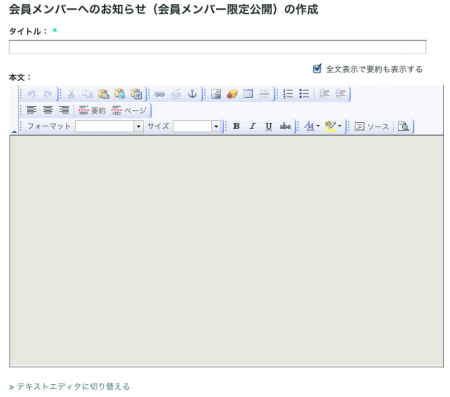Click the Paste clipboard icon
The width and height of the screenshot is (450, 397).
(104, 94)
